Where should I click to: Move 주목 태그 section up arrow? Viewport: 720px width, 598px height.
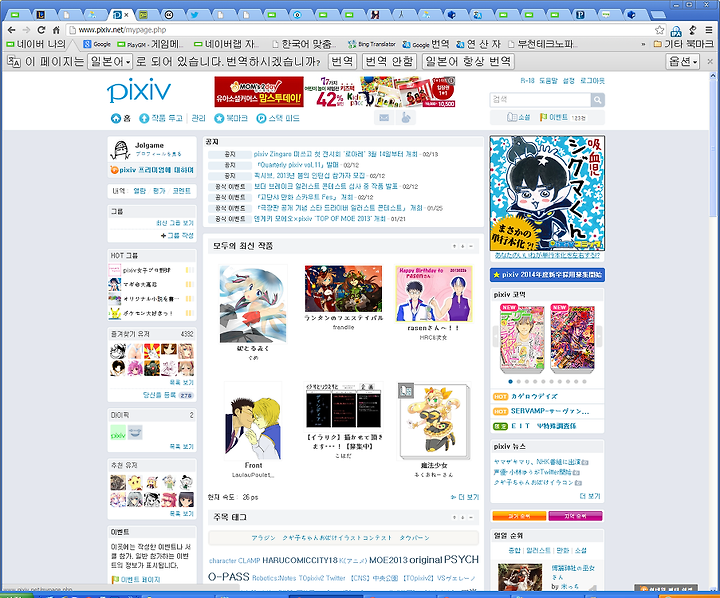click(455, 518)
